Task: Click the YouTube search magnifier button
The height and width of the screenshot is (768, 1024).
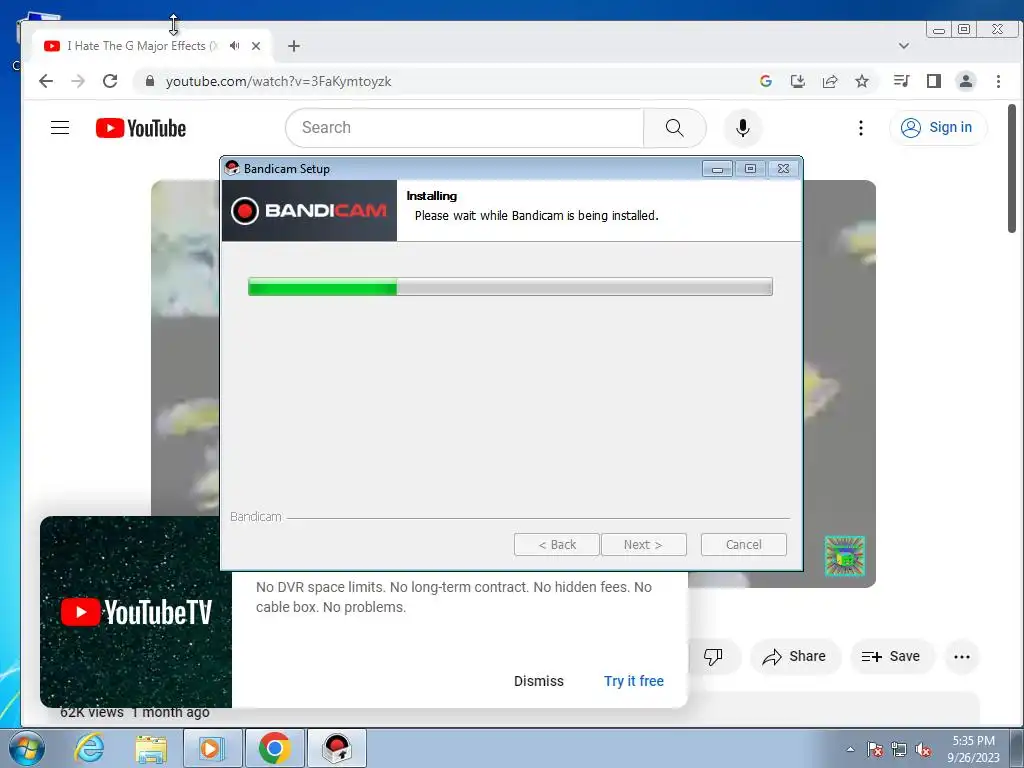Action: click(675, 127)
